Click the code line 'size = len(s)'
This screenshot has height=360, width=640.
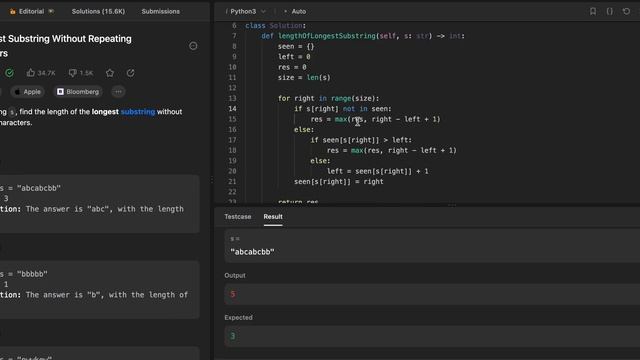(304, 78)
